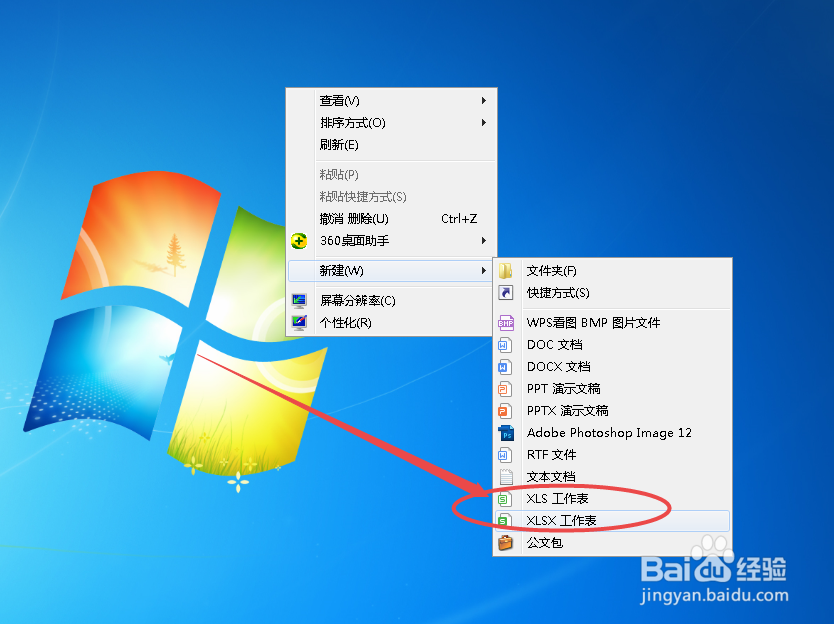Viewport: 834px width, 624px height.
Task: Click the RTF 文件 file icon
Action: point(505,455)
